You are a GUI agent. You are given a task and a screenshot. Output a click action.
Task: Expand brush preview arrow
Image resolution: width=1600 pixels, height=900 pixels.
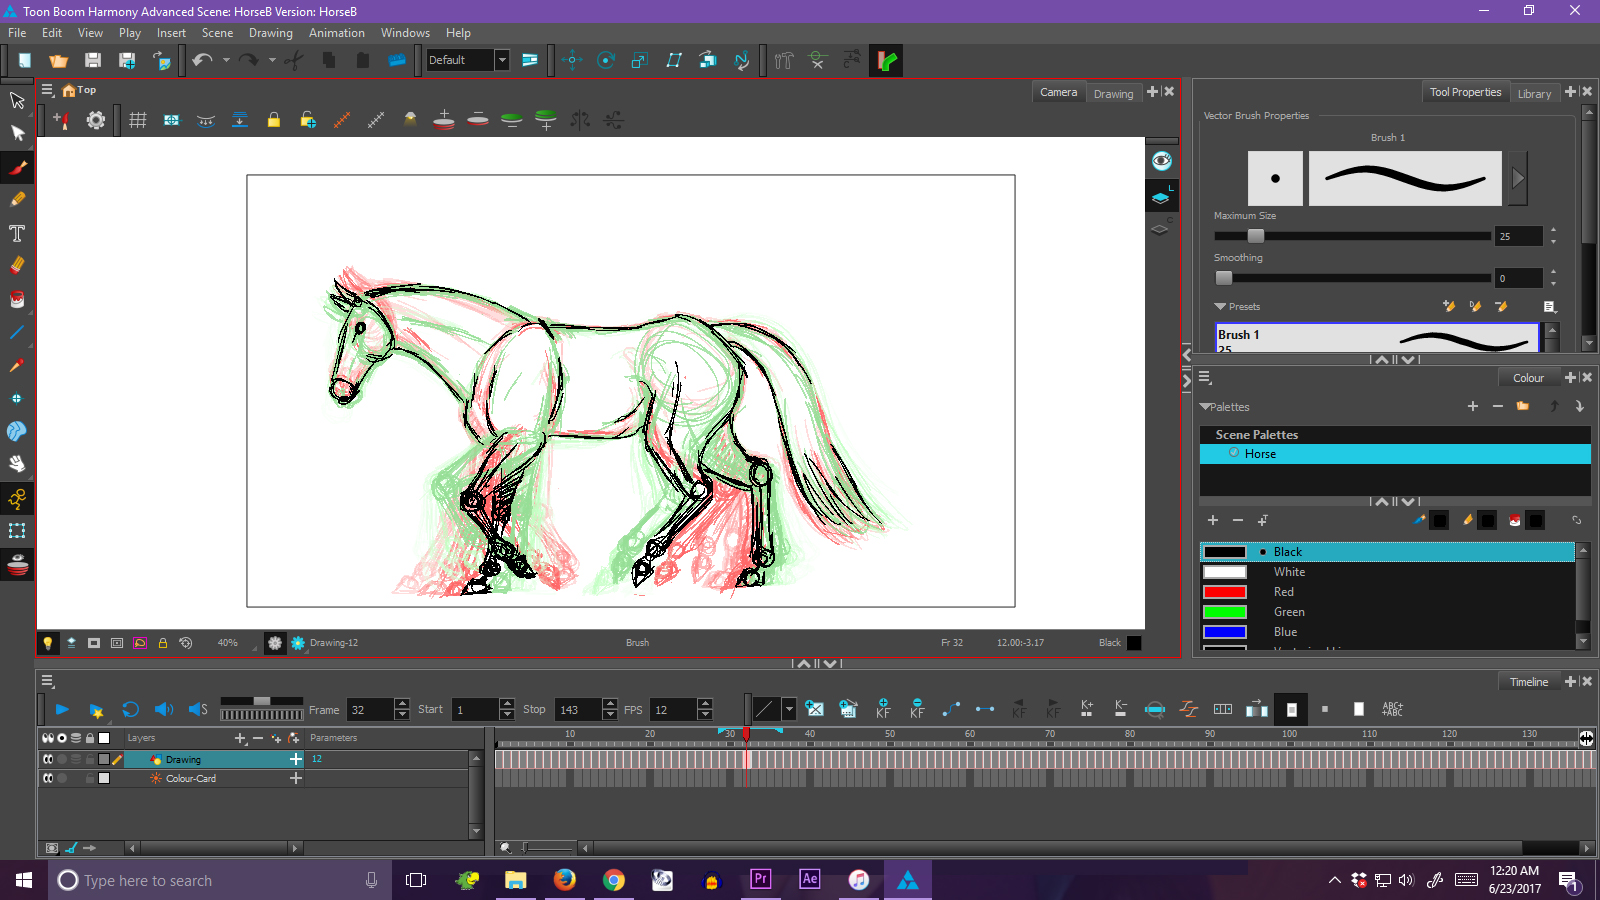pyautogui.click(x=1518, y=178)
